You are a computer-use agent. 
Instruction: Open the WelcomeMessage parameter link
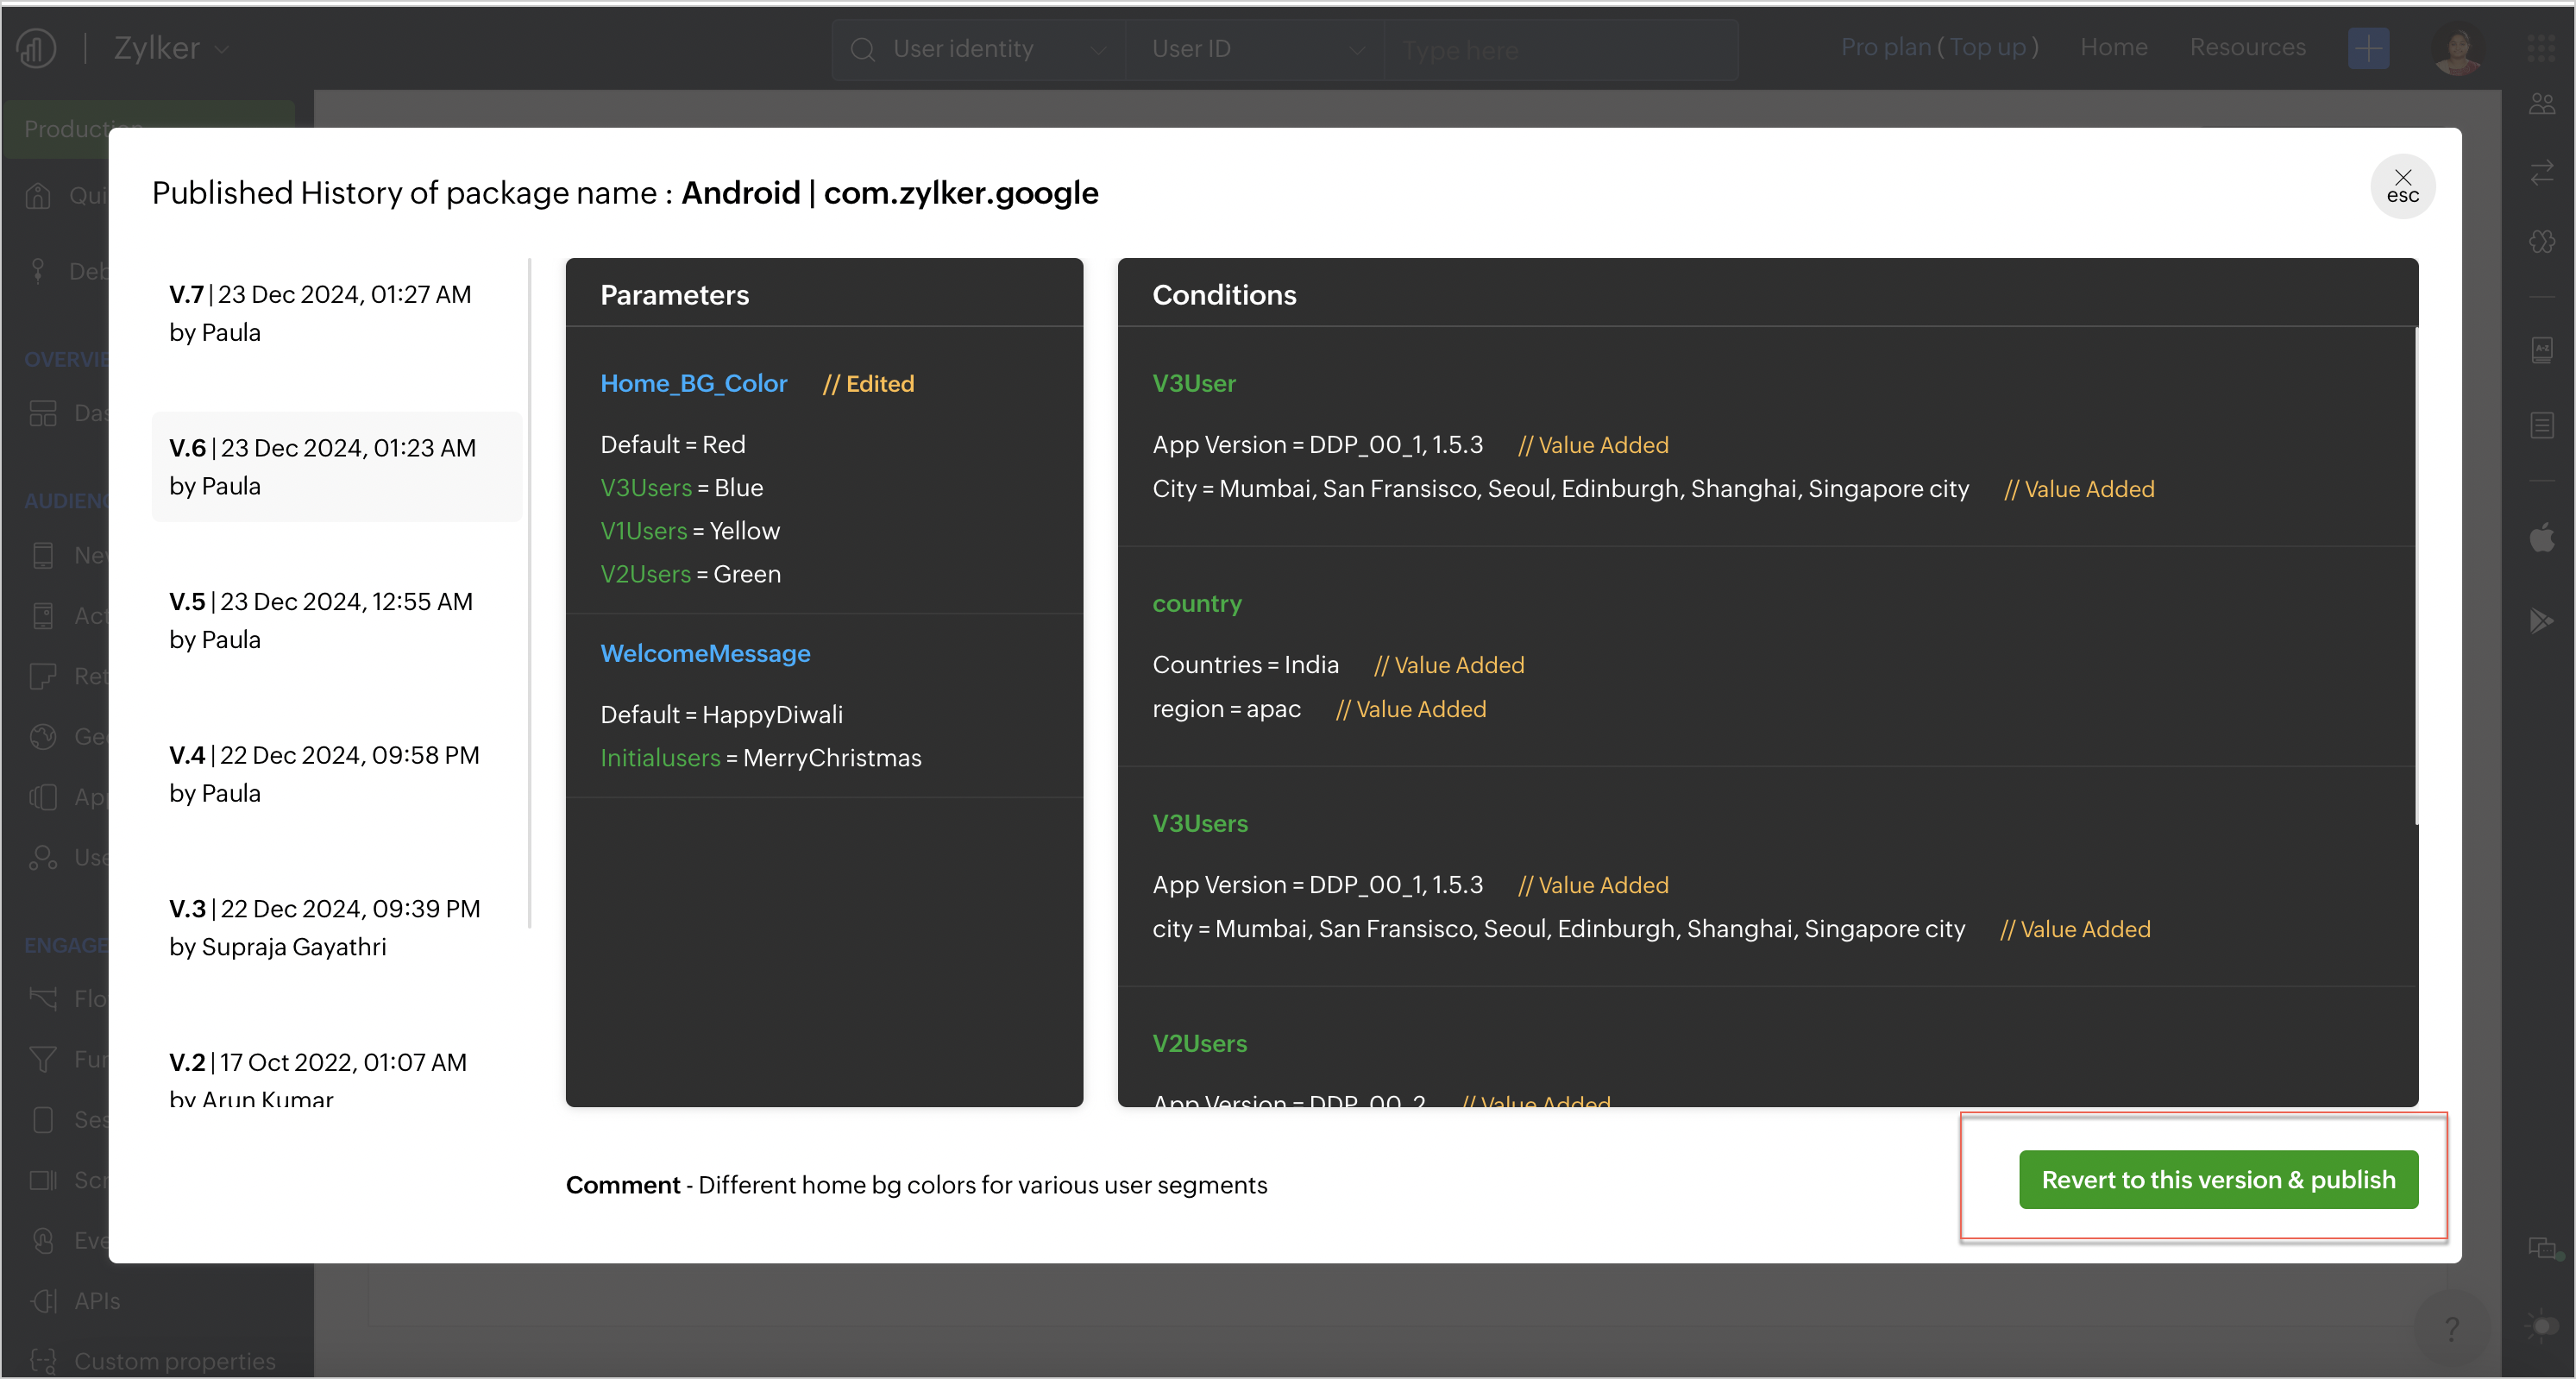[704, 653]
